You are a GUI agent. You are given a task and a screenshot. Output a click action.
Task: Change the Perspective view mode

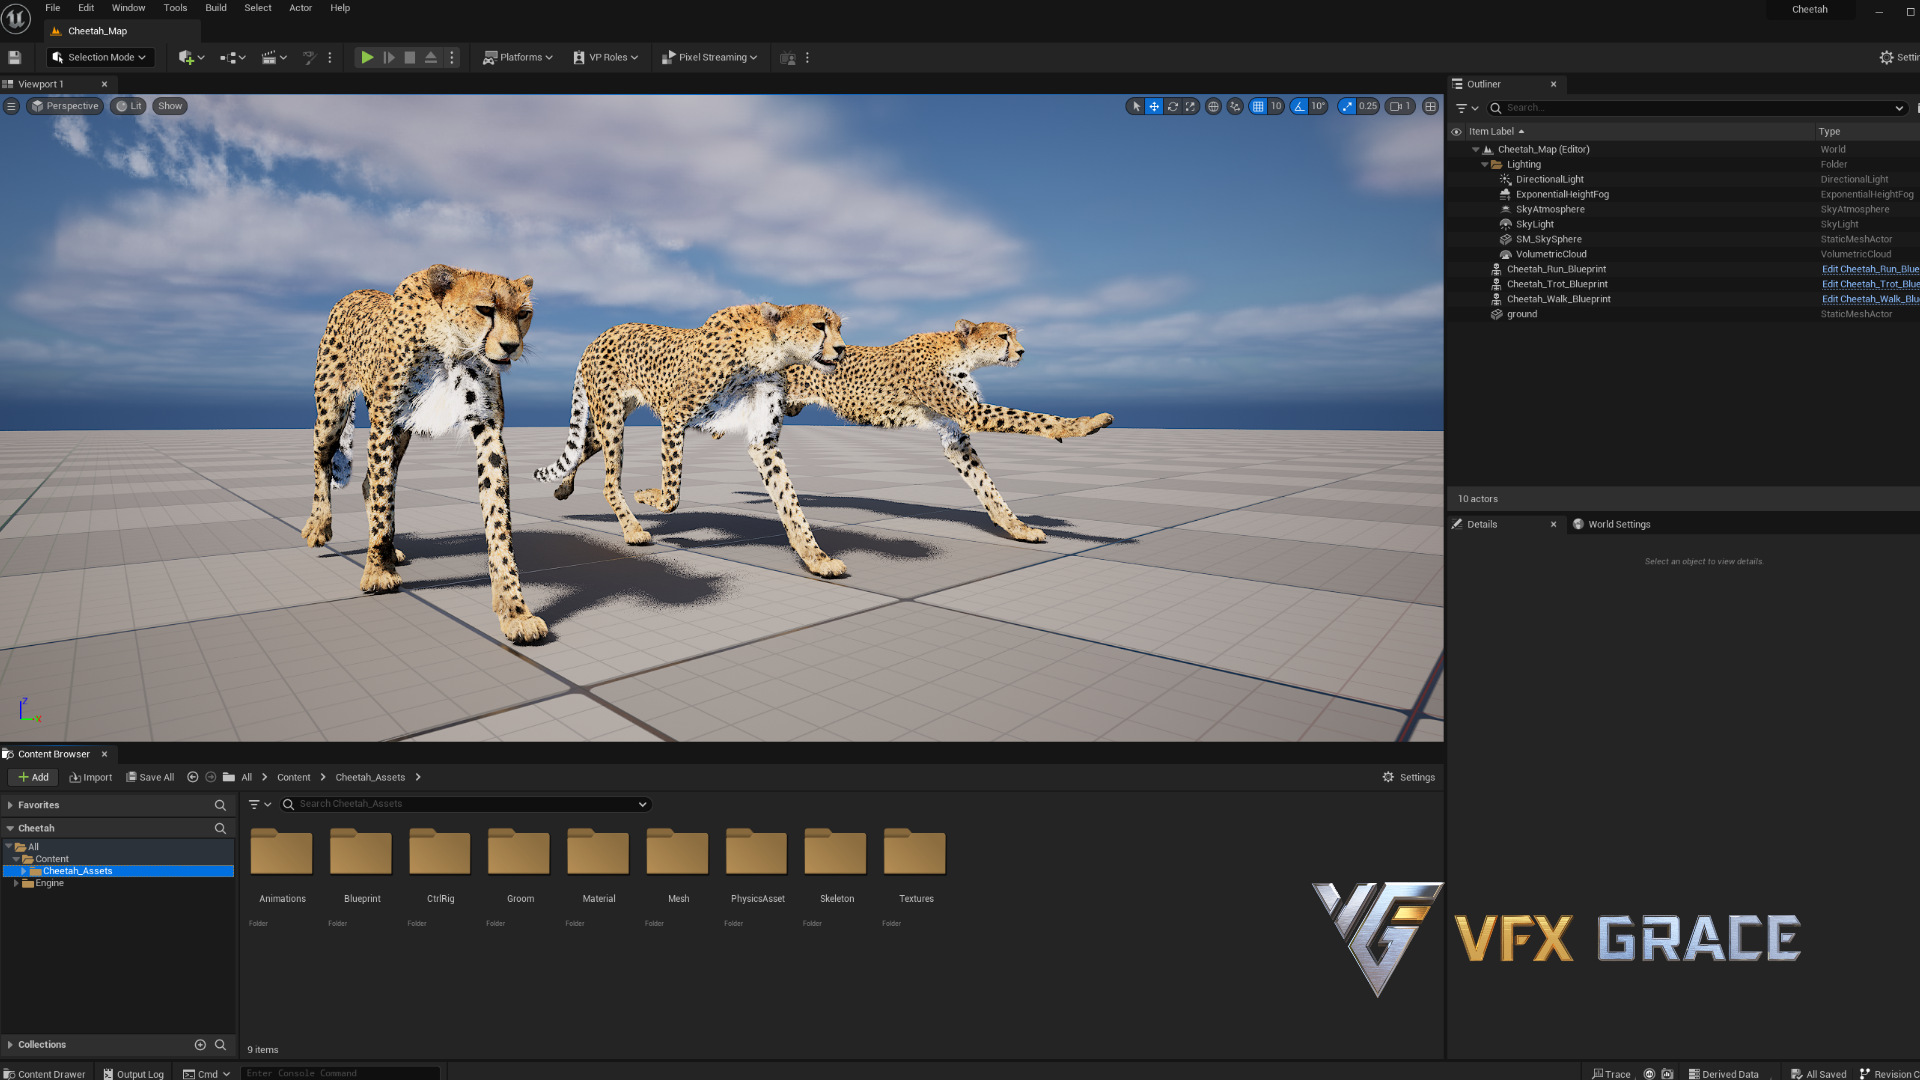point(65,106)
